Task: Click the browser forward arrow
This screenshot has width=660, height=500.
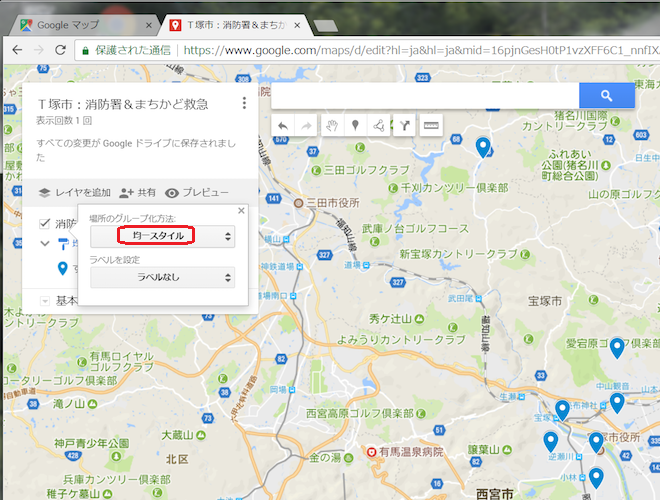Action: (x=39, y=50)
